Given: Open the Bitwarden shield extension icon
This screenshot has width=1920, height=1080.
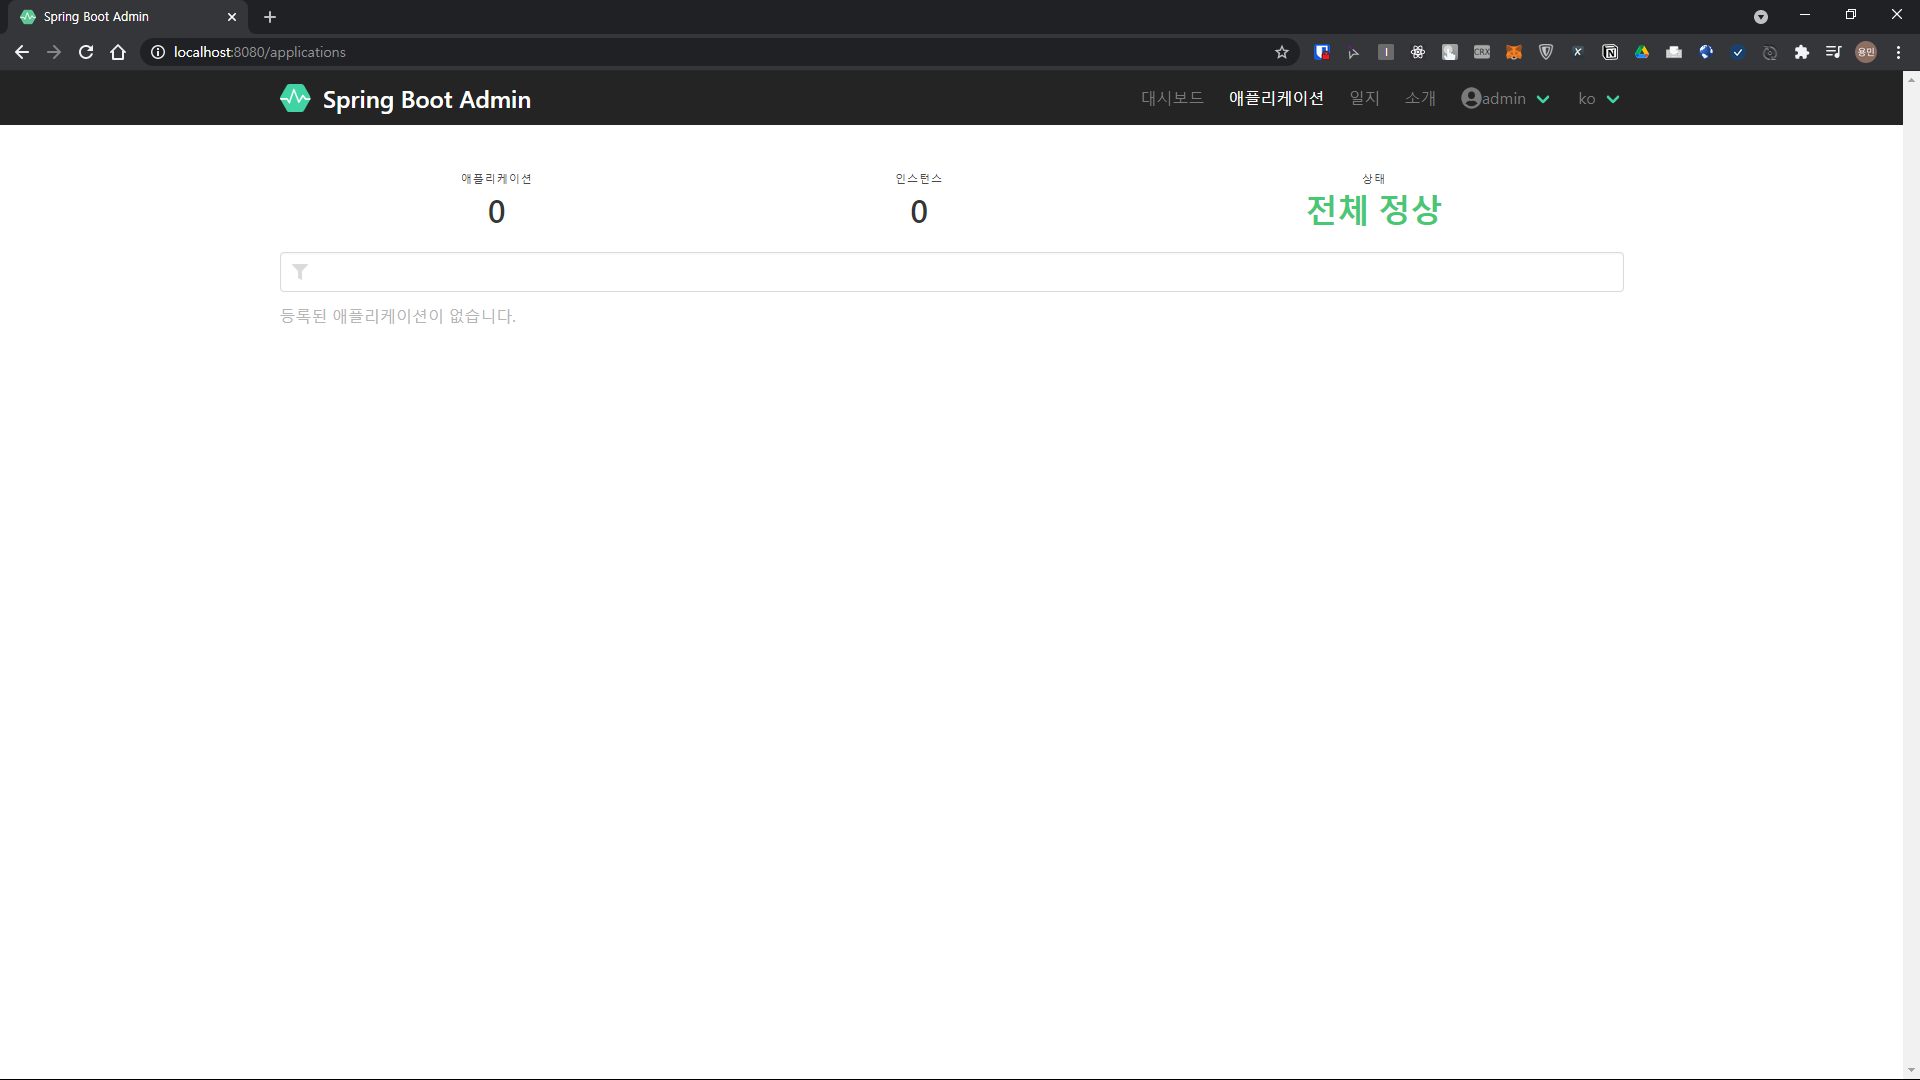Looking at the screenshot, I should [x=1322, y=52].
